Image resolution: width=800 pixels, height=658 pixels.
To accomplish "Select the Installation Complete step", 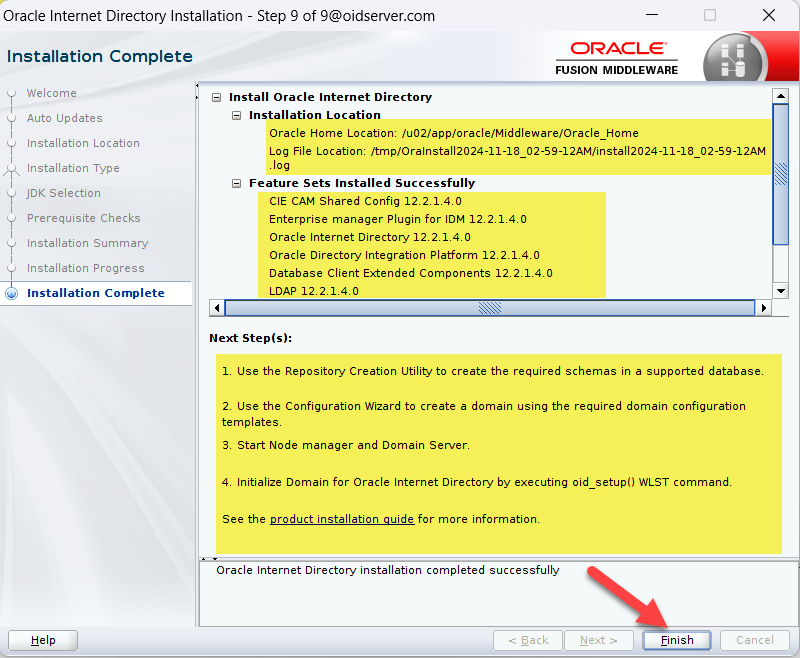I will (95, 293).
